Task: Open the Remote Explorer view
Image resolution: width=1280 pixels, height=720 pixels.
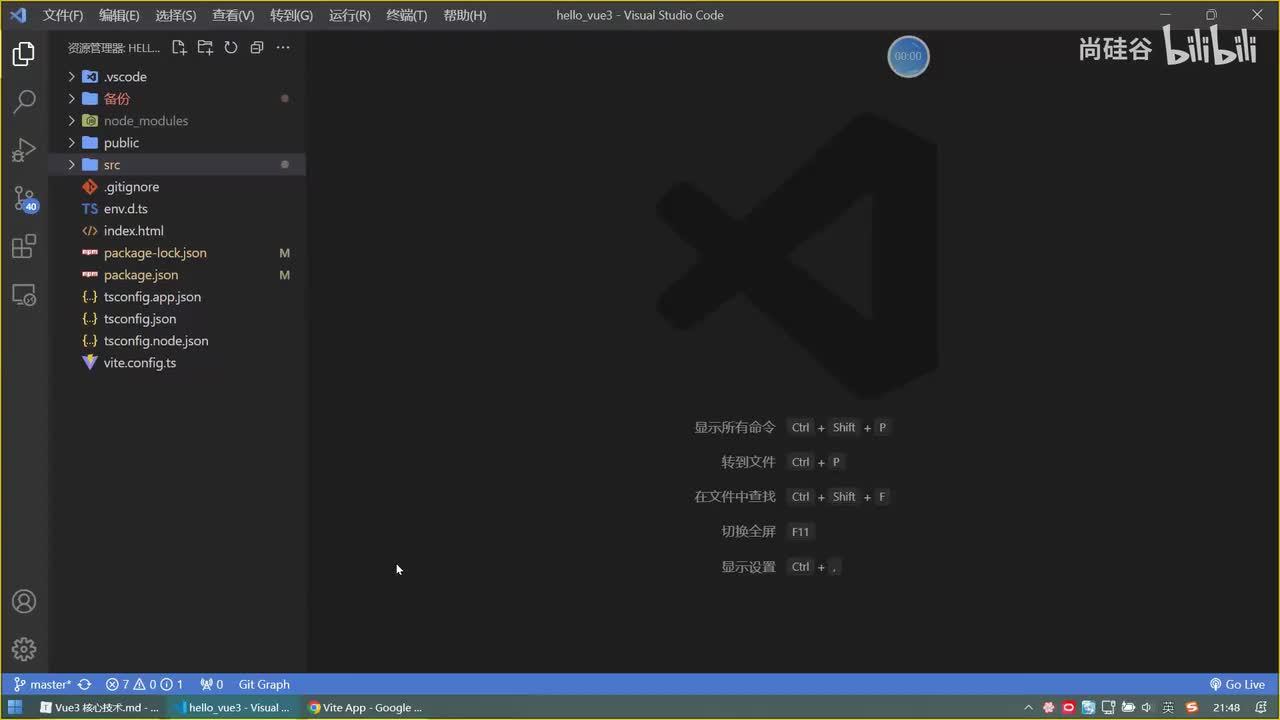Action: 24,294
